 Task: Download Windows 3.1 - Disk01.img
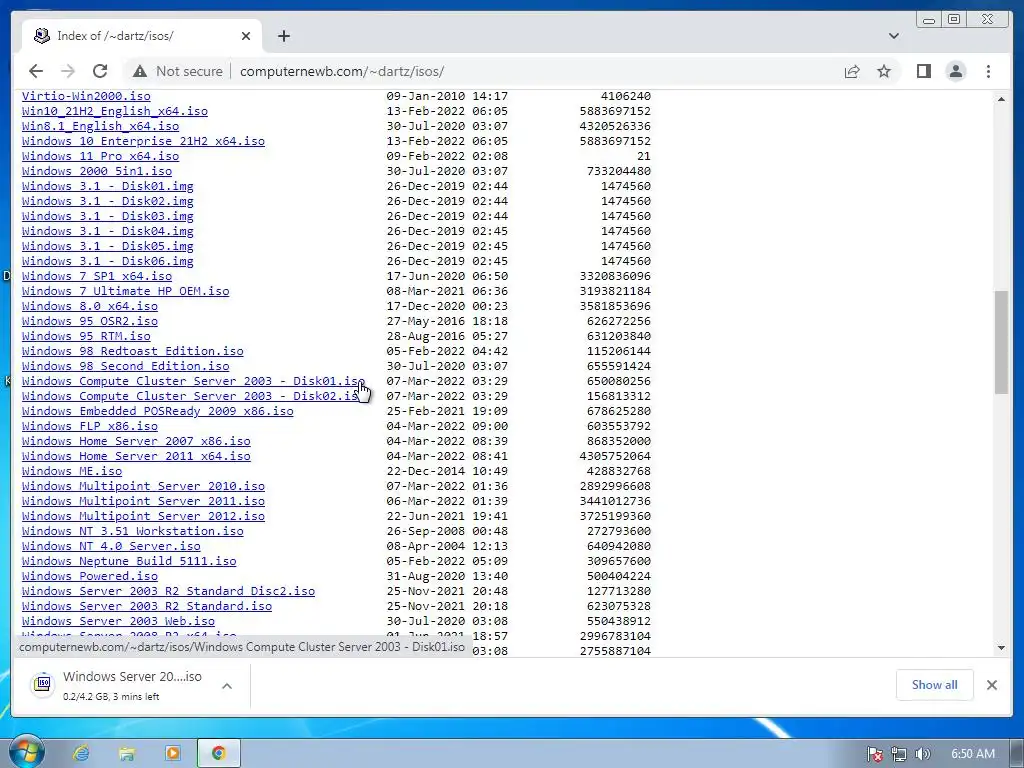click(108, 186)
